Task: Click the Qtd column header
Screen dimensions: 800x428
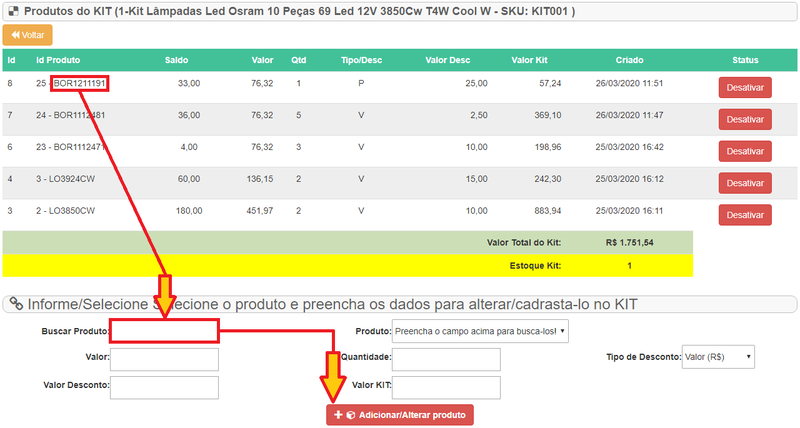Action: [x=298, y=60]
